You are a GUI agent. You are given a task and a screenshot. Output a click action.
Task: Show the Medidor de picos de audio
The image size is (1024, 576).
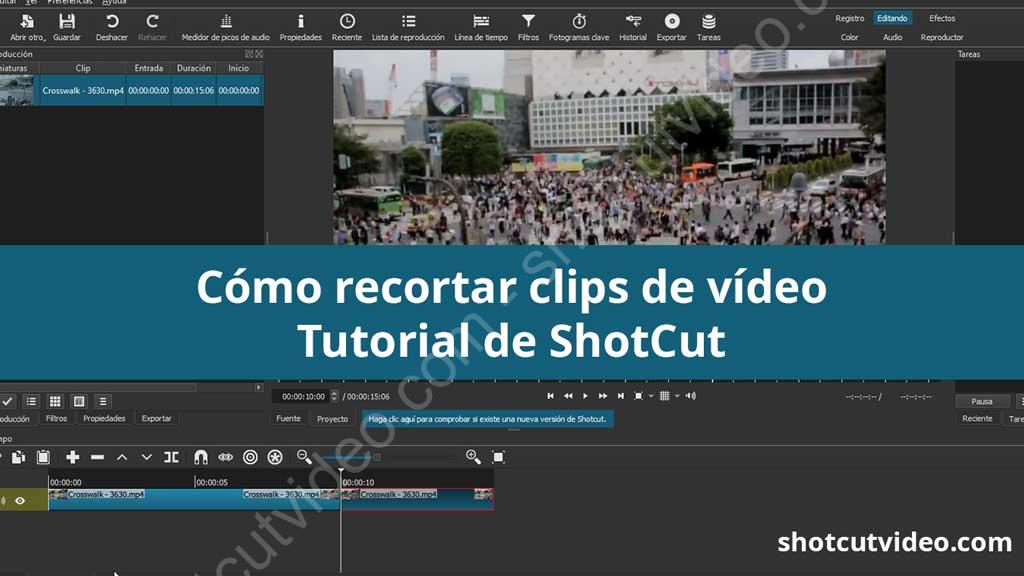click(225, 22)
